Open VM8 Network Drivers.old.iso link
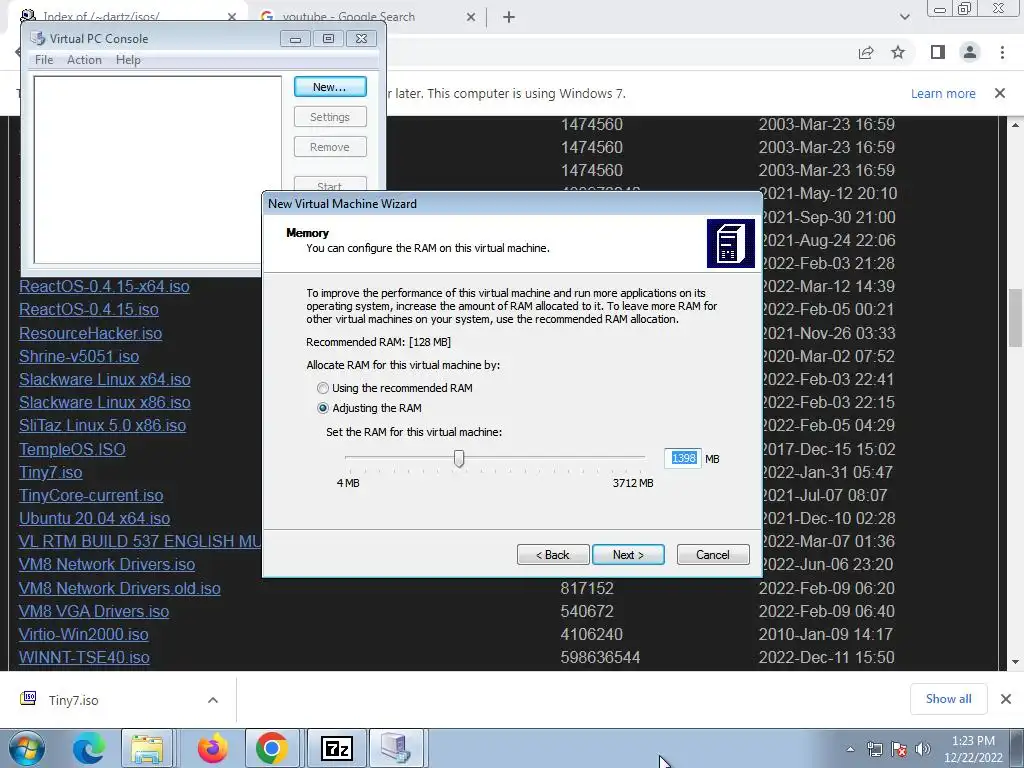The width and height of the screenshot is (1024, 768). (x=120, y=588)
